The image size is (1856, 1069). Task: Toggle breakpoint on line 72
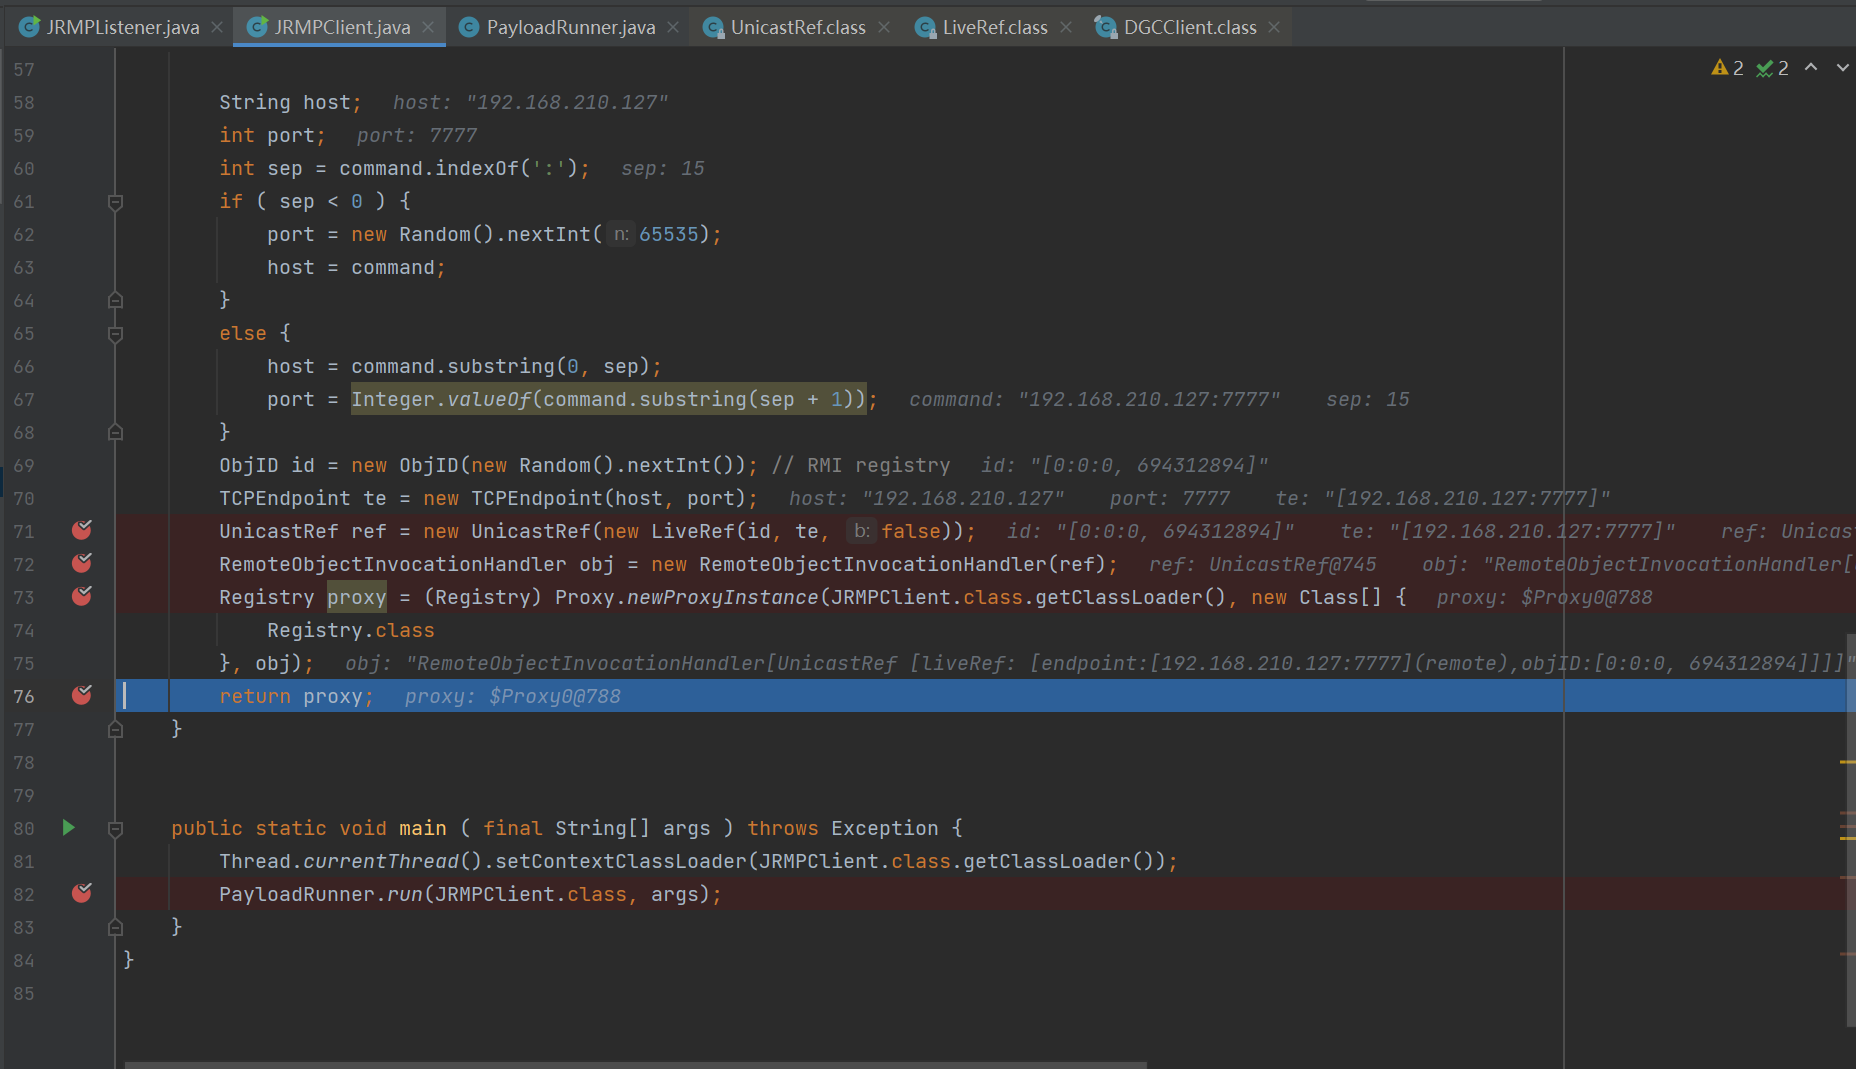tap(82, 563)
